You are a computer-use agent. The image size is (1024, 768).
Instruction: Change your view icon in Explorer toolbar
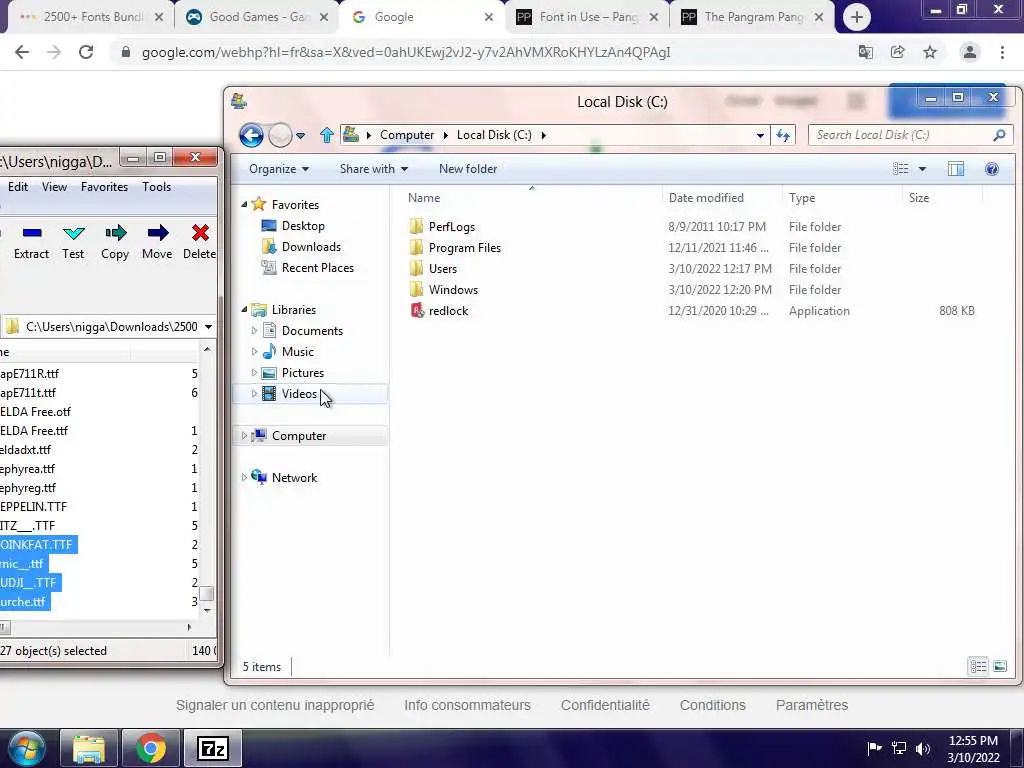901,169
